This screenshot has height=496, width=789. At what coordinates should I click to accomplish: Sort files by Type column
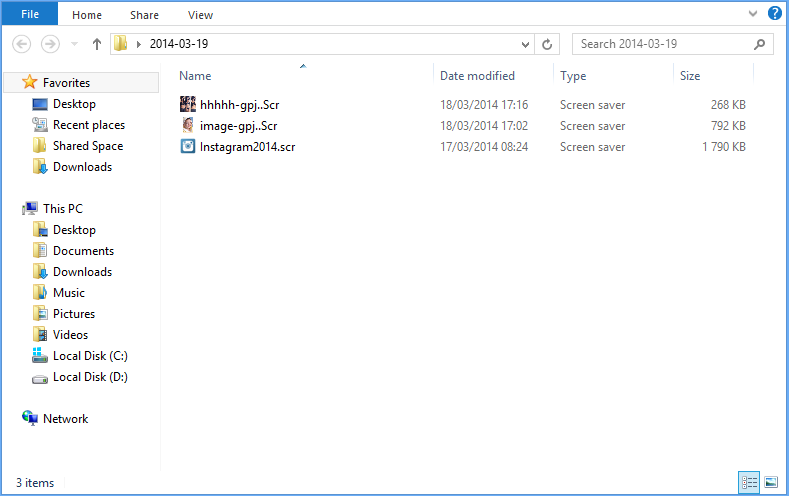(573, 76)
